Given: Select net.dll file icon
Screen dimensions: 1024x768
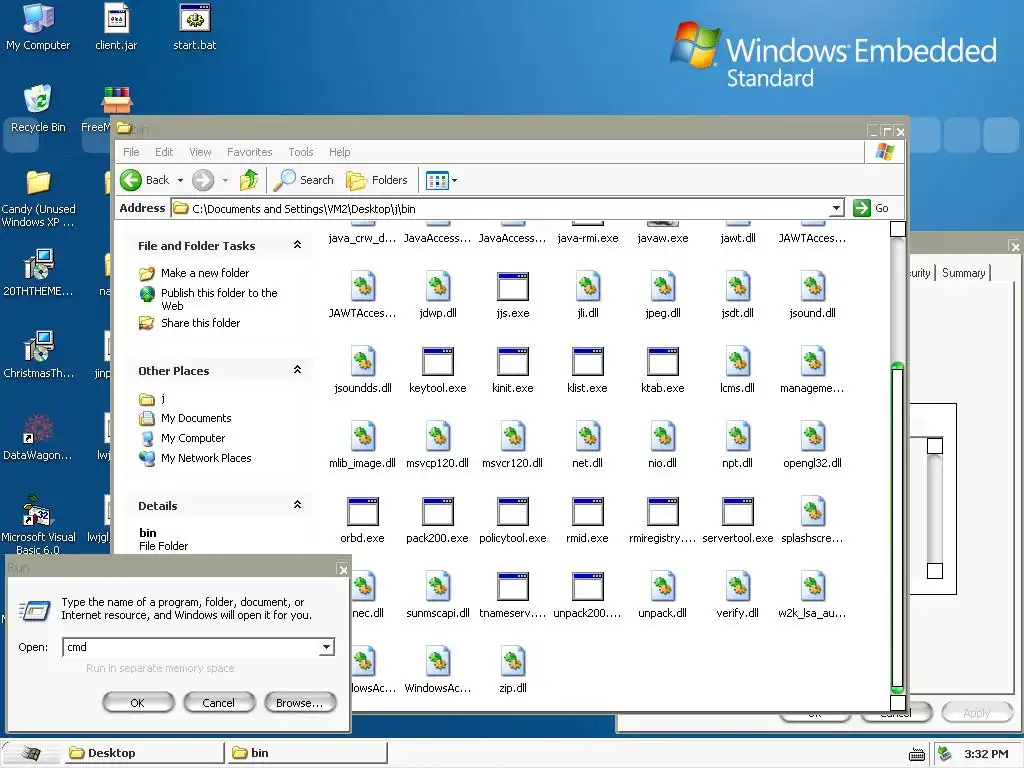Looking at the screenshot, I should pyautogui.click(x=588, y=437).
